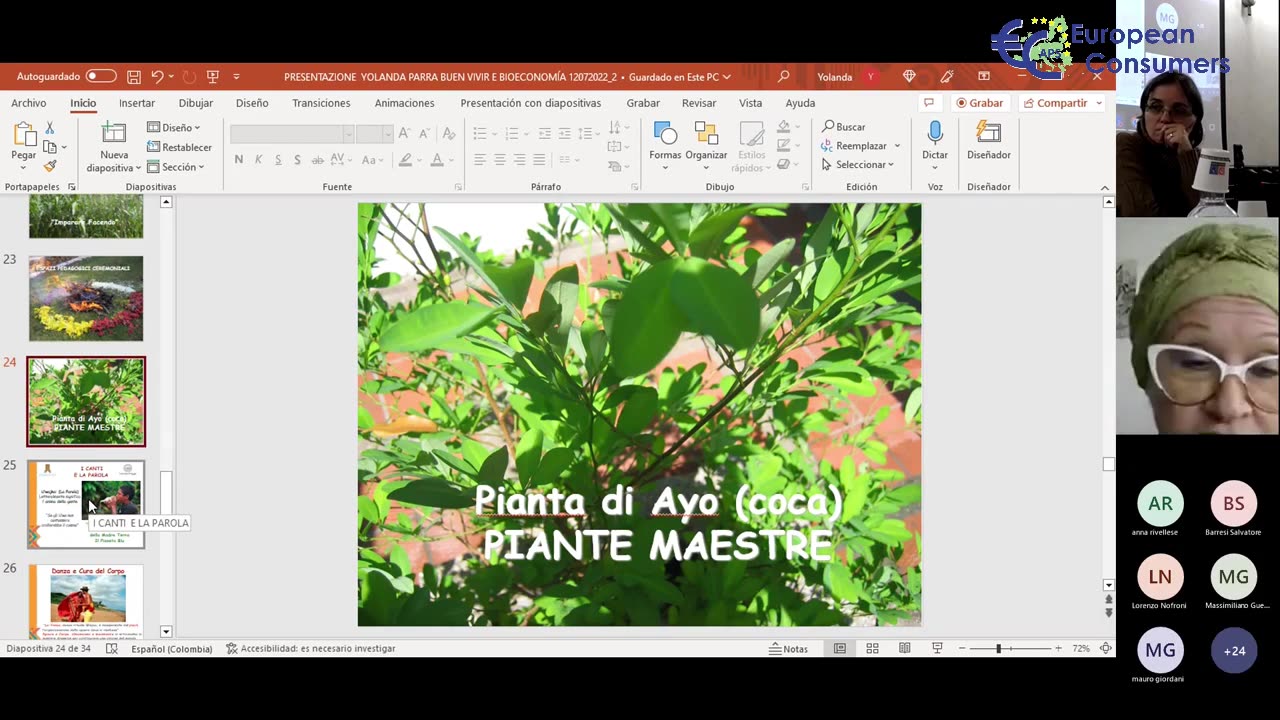Switch to the Diseño ribbon tab

252,103
